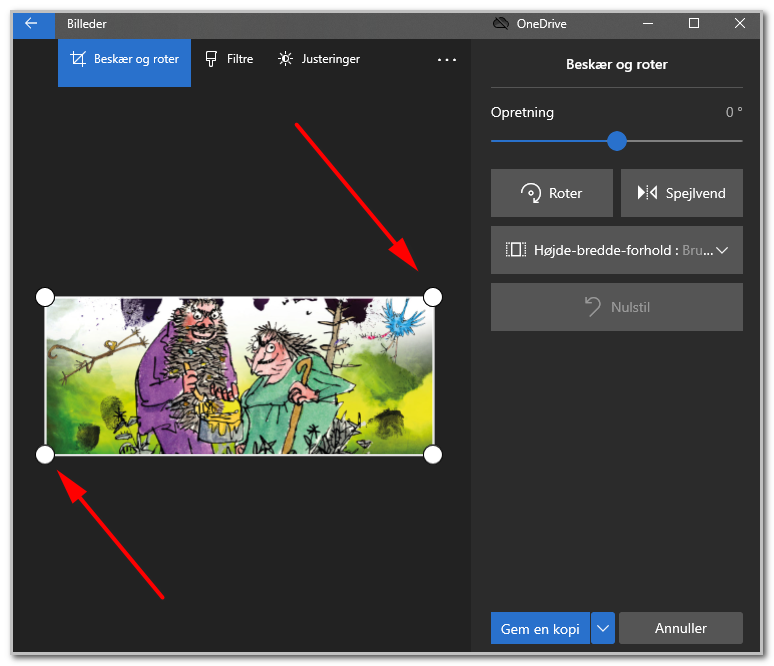Expand the Højde-bredde-forhold dropdown
This screenshot has height=666, width=774.
coord(617,250)
